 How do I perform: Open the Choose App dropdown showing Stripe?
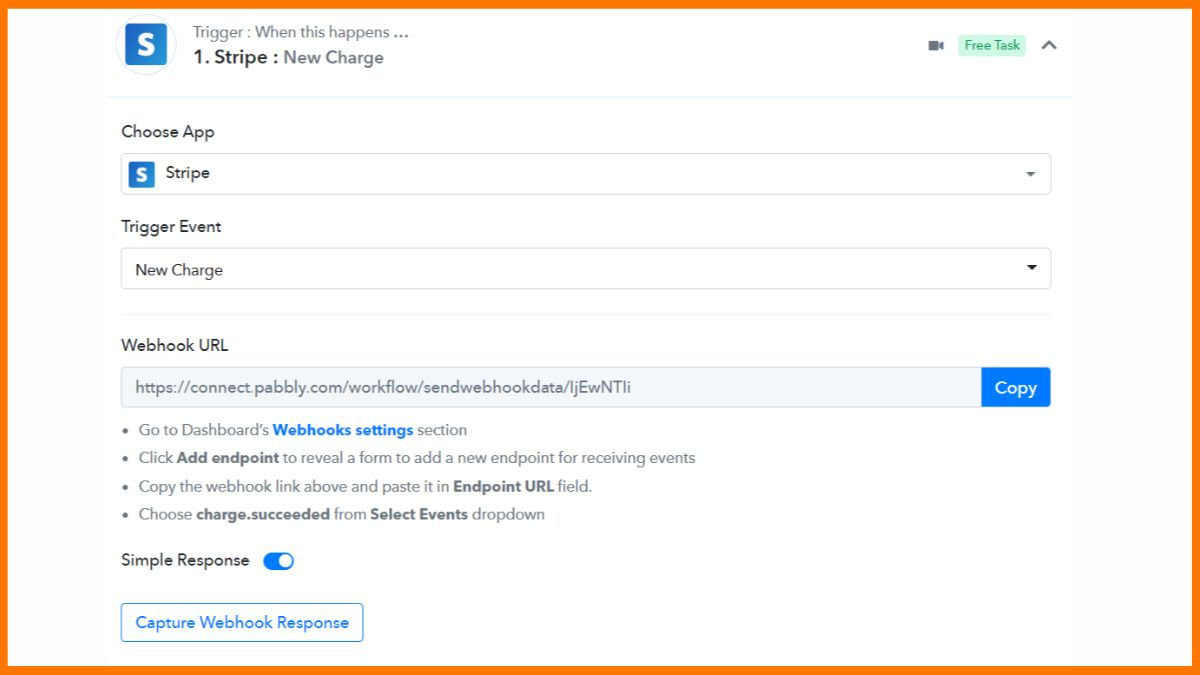pyautogui.click(x=586, y=174)
